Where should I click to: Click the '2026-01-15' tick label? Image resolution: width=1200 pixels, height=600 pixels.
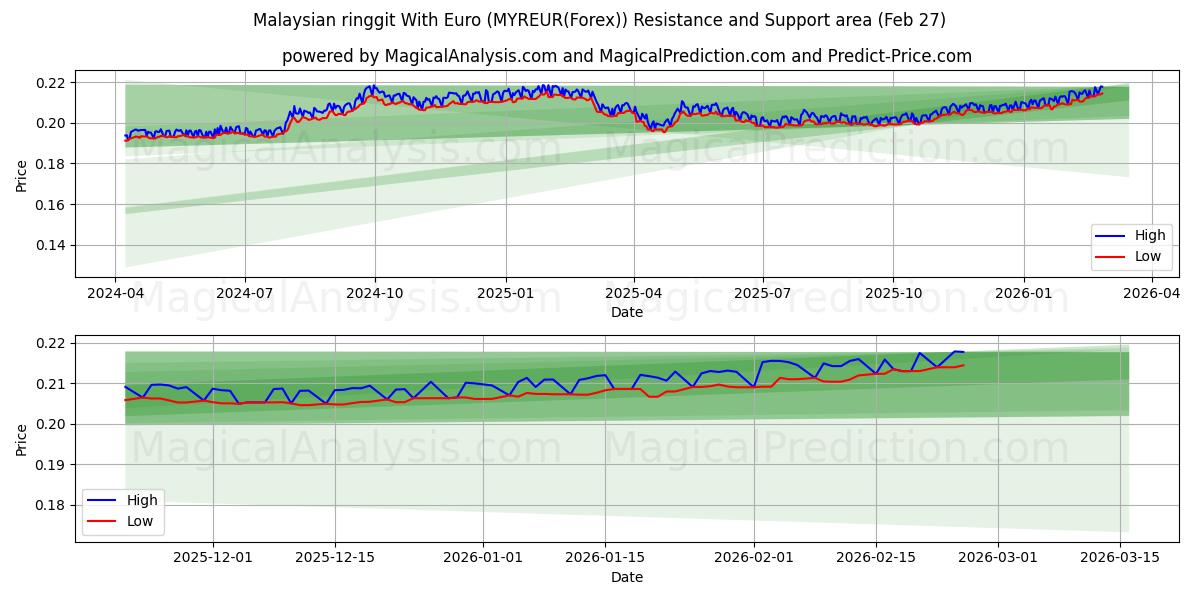coord(604,558)
